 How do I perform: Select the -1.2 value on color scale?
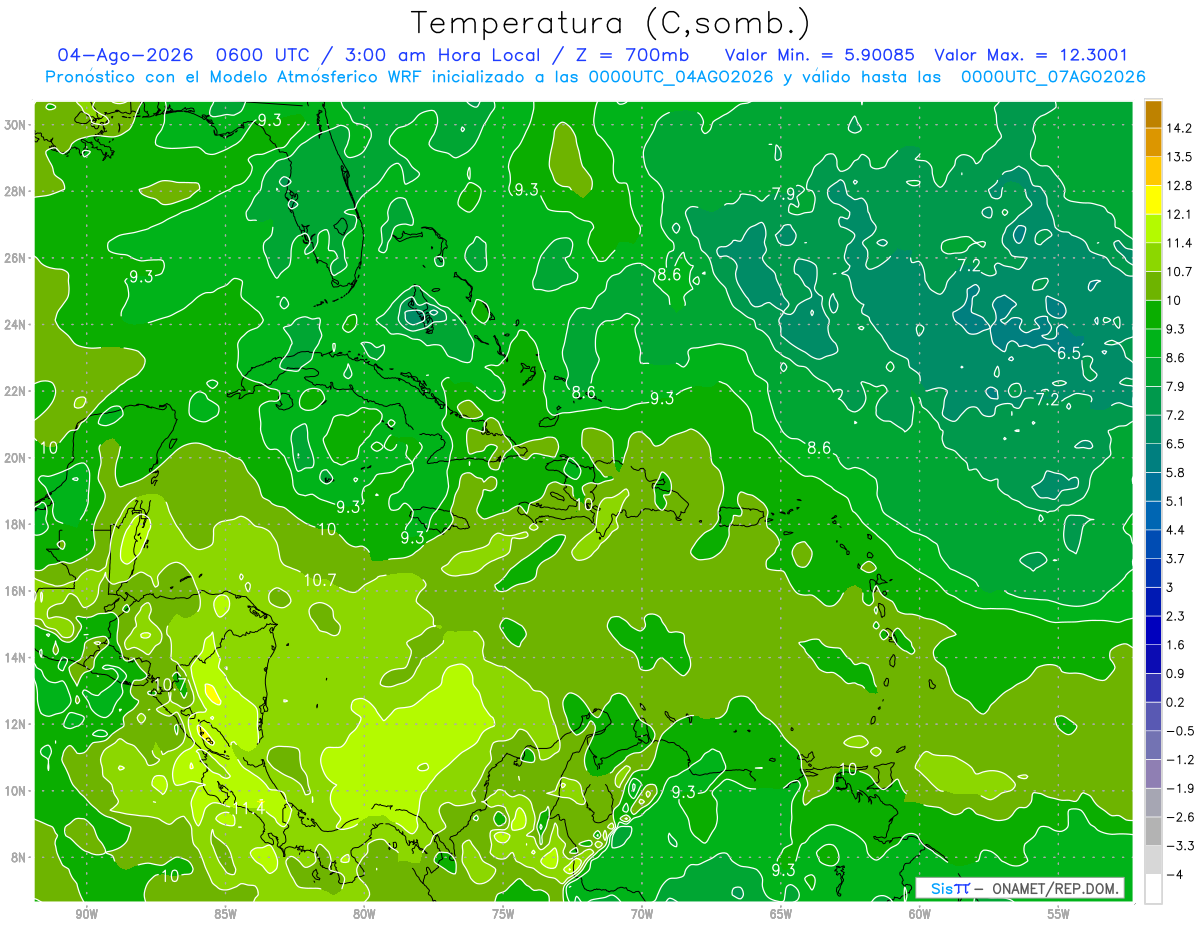click(1180, 760)
